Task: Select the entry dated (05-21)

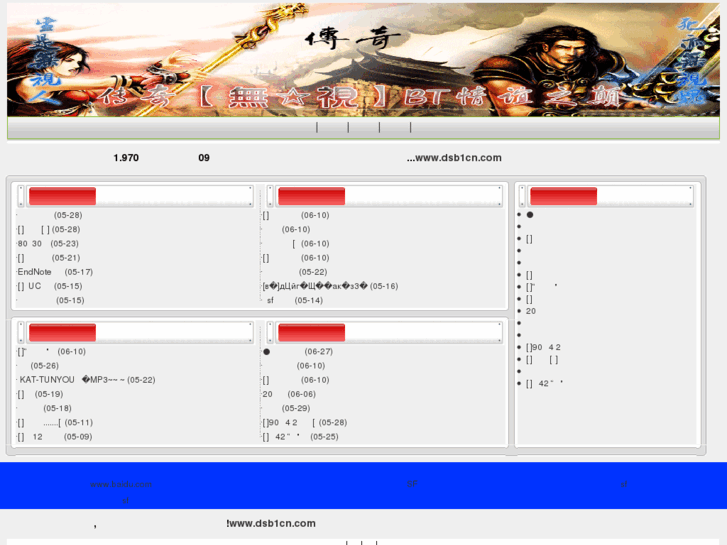Action: pos(49,258)
